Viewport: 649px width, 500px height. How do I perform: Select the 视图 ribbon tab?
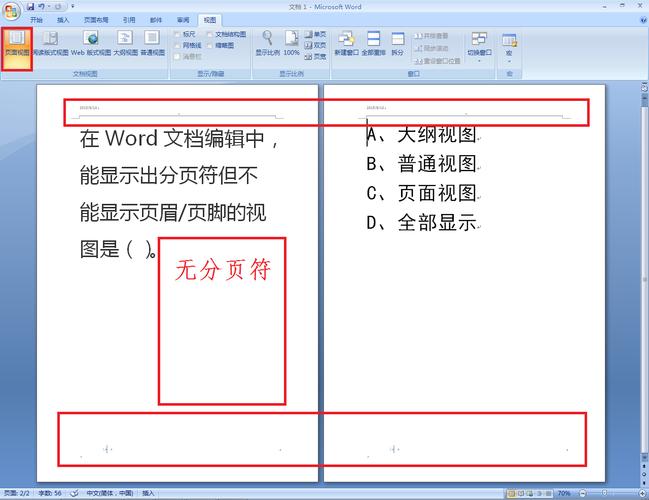[x=210, y=20]
